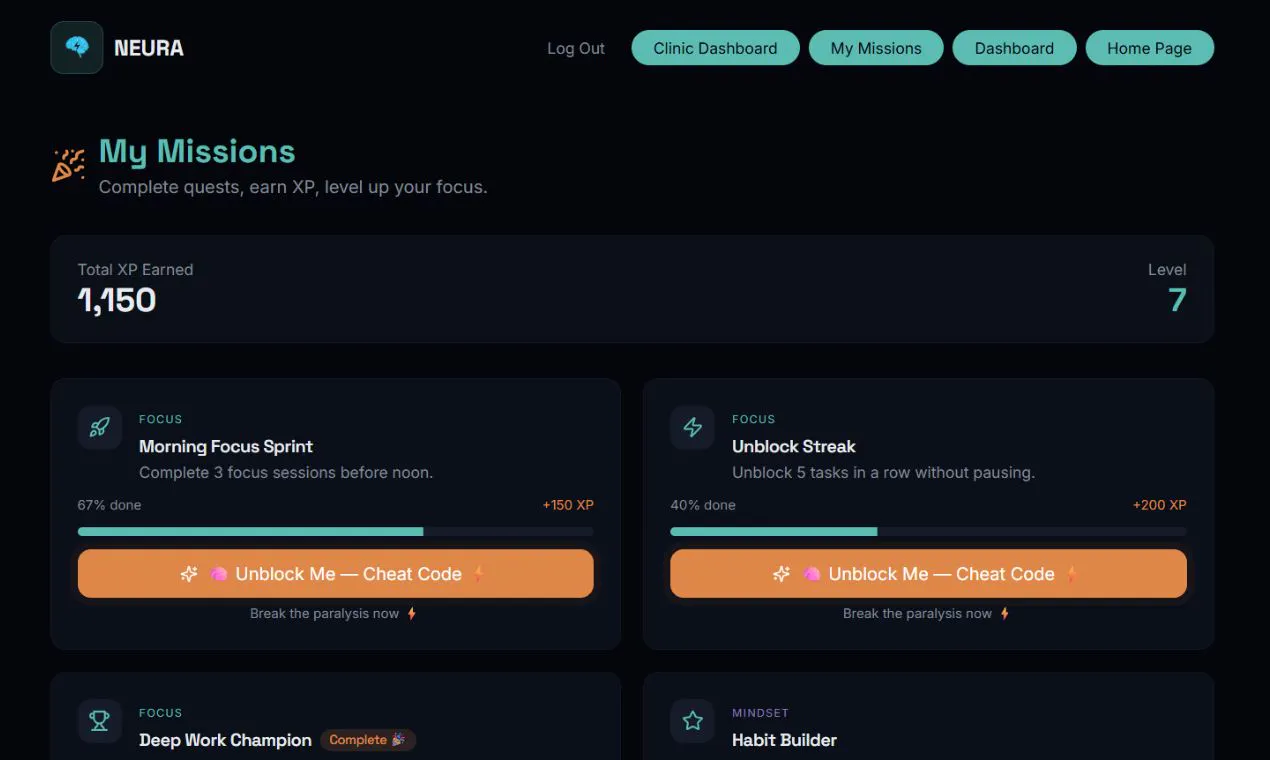Click the Unblock Streak progress bar
1270x760 pixels.
(x=928, y=532)
